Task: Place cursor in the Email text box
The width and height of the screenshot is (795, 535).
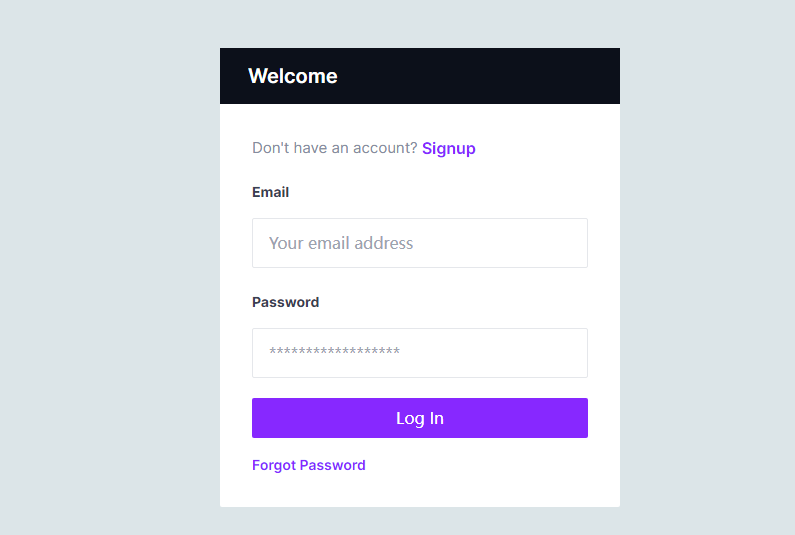Action: 420,243
